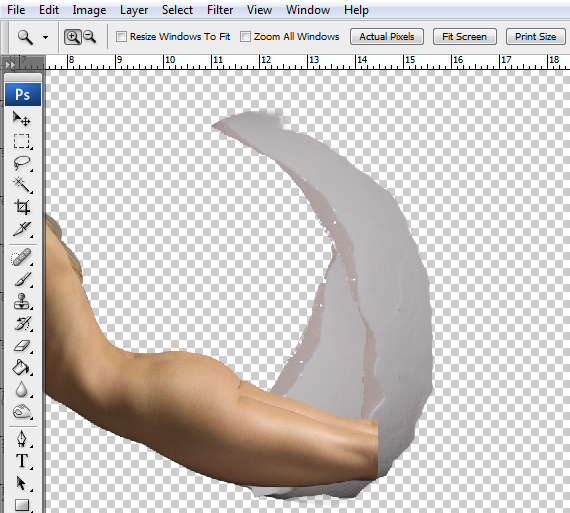This screenshot has height=513, width=570.
Task: Select the Clone Stamp tool
Action: pos(21,302)
